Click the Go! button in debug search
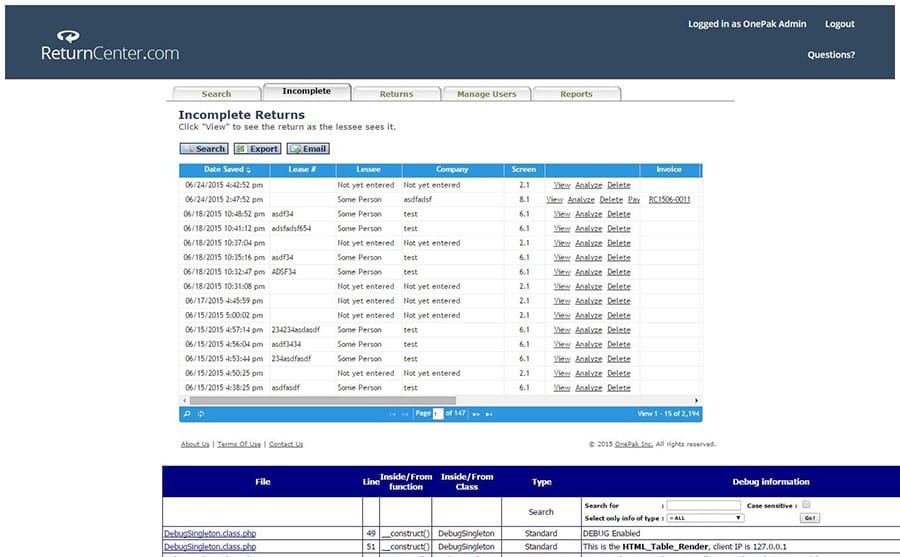 pyautogui.click(x=809, y=518)
